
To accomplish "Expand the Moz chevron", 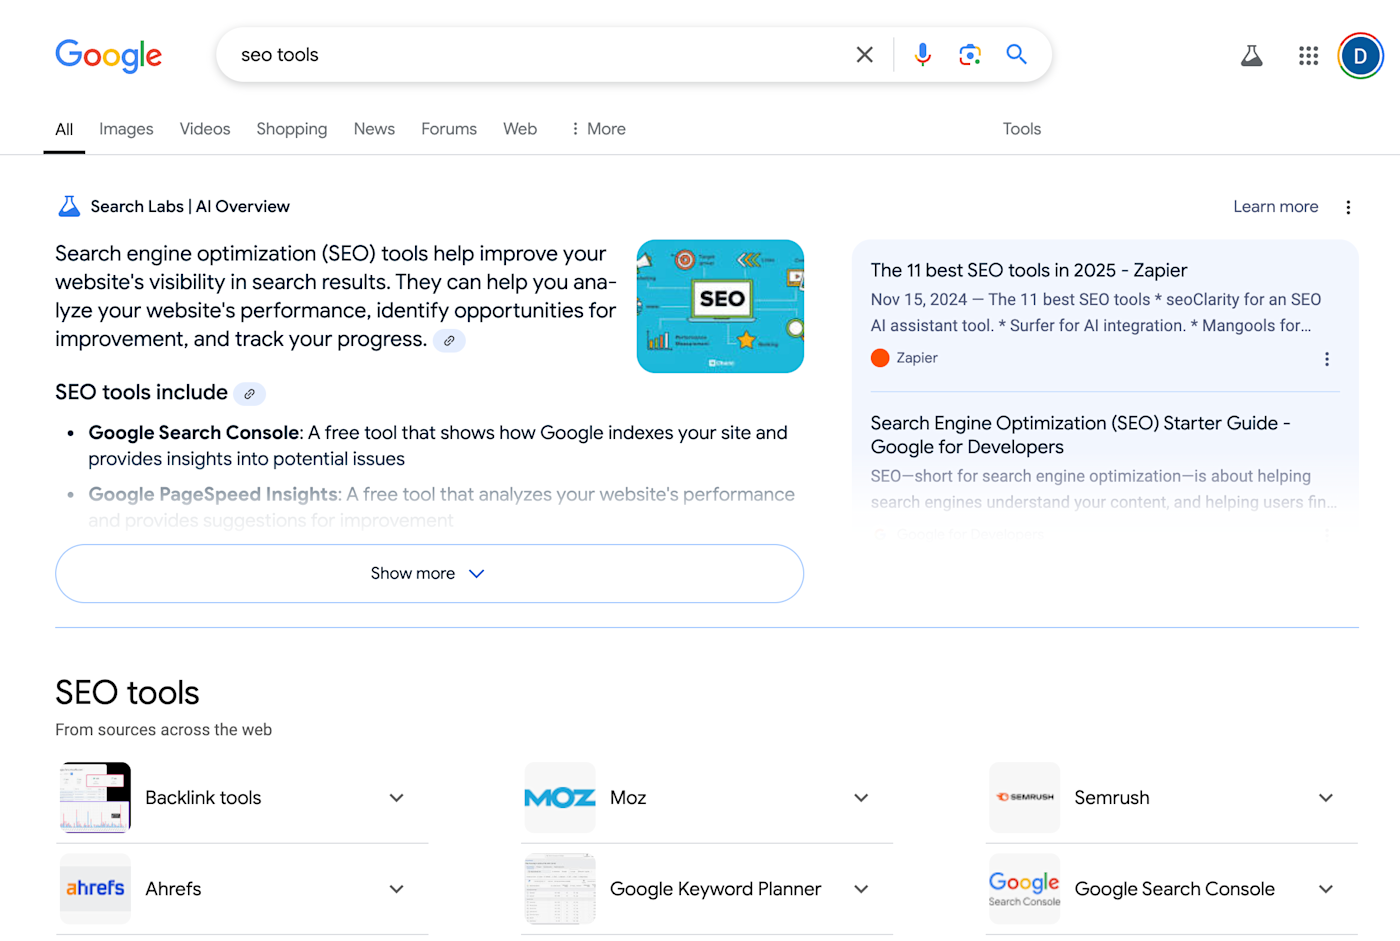I will point(861,798).
